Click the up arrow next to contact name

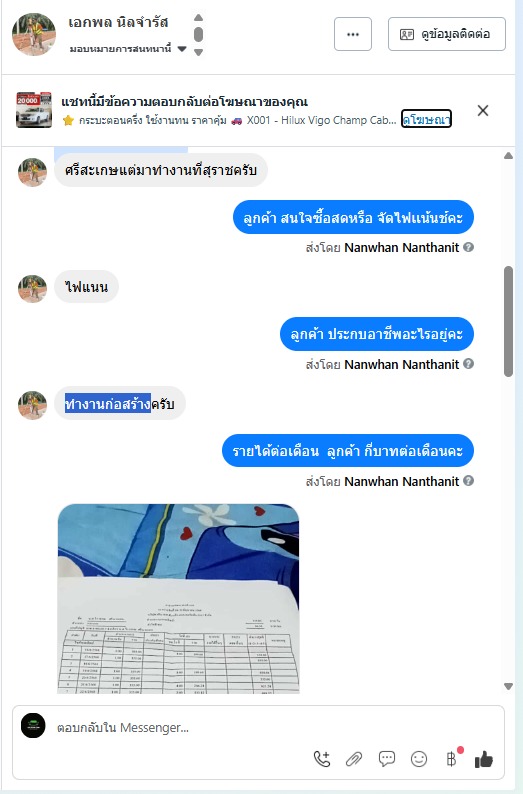coord(198,18)
